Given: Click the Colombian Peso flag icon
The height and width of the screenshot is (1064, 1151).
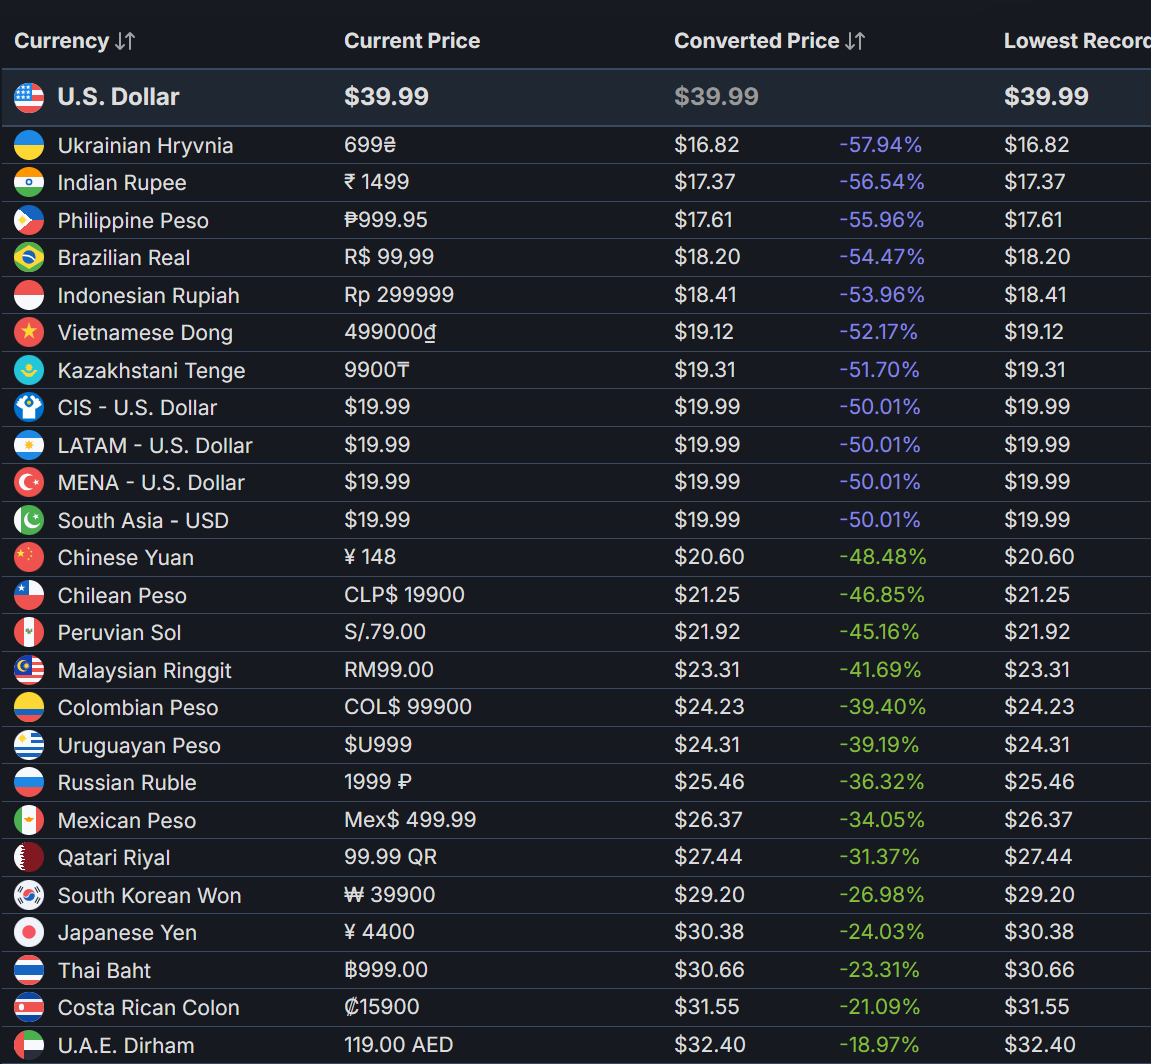Looking at the screenshot, I should 29,707.
